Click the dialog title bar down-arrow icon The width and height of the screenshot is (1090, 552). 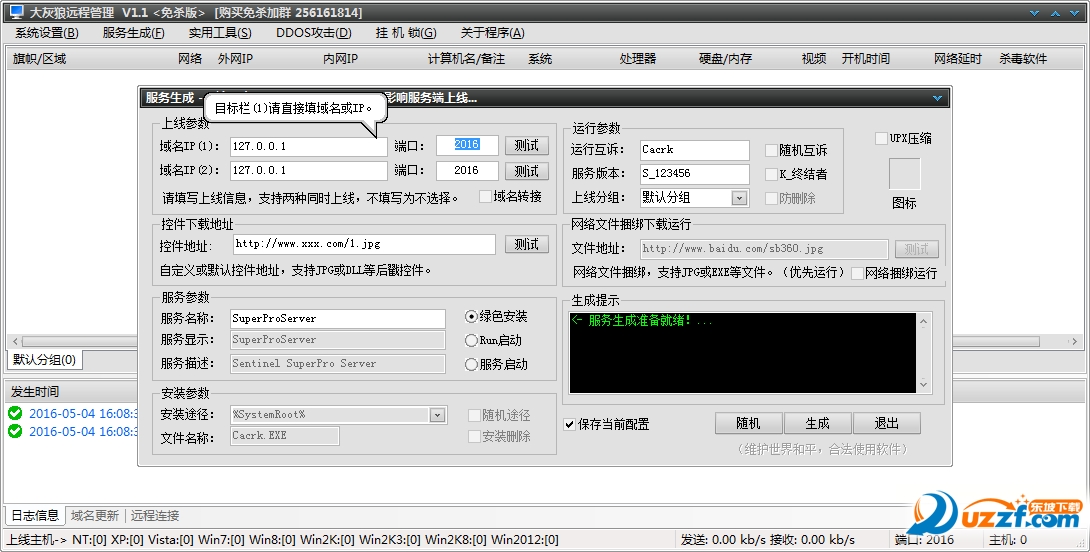click(x=937, y=98)
